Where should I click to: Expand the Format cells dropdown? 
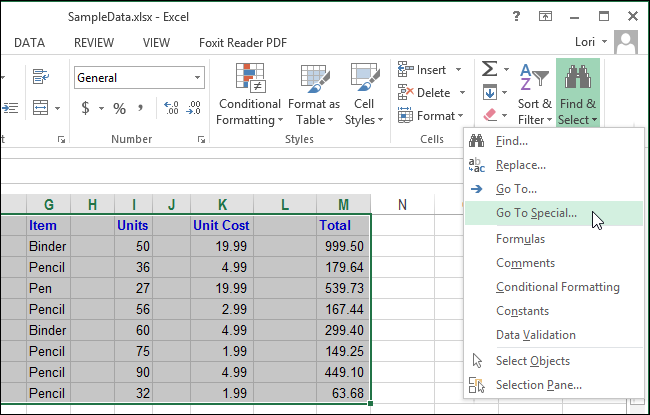point(462,116)
